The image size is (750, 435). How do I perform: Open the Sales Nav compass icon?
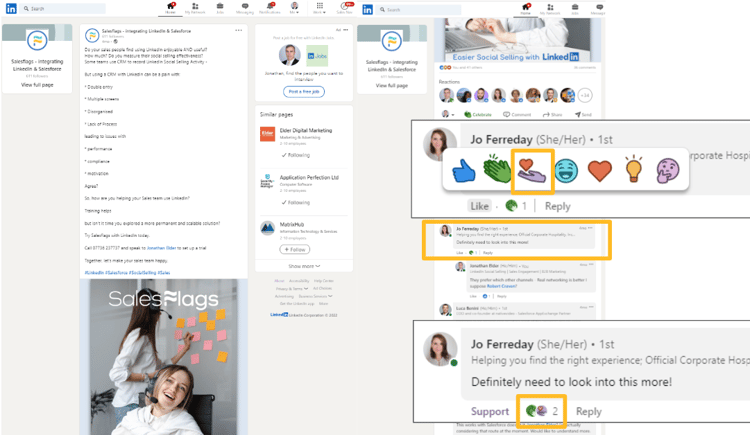[x=344, y=8]
